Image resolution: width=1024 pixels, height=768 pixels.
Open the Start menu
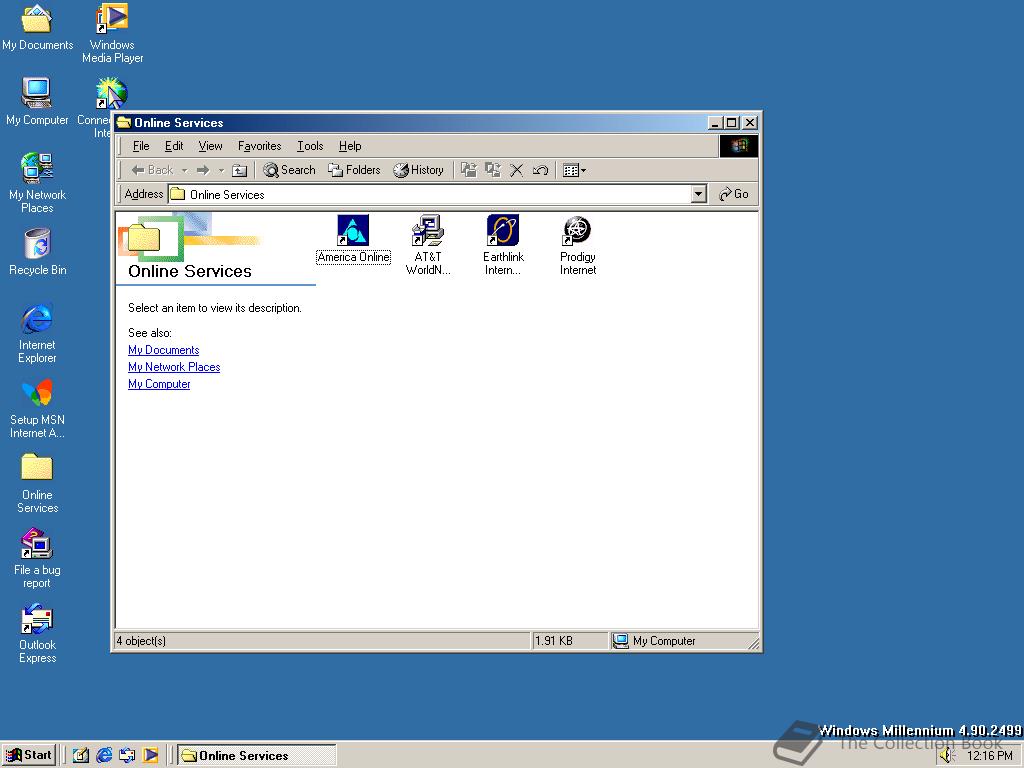click(28, 756)
